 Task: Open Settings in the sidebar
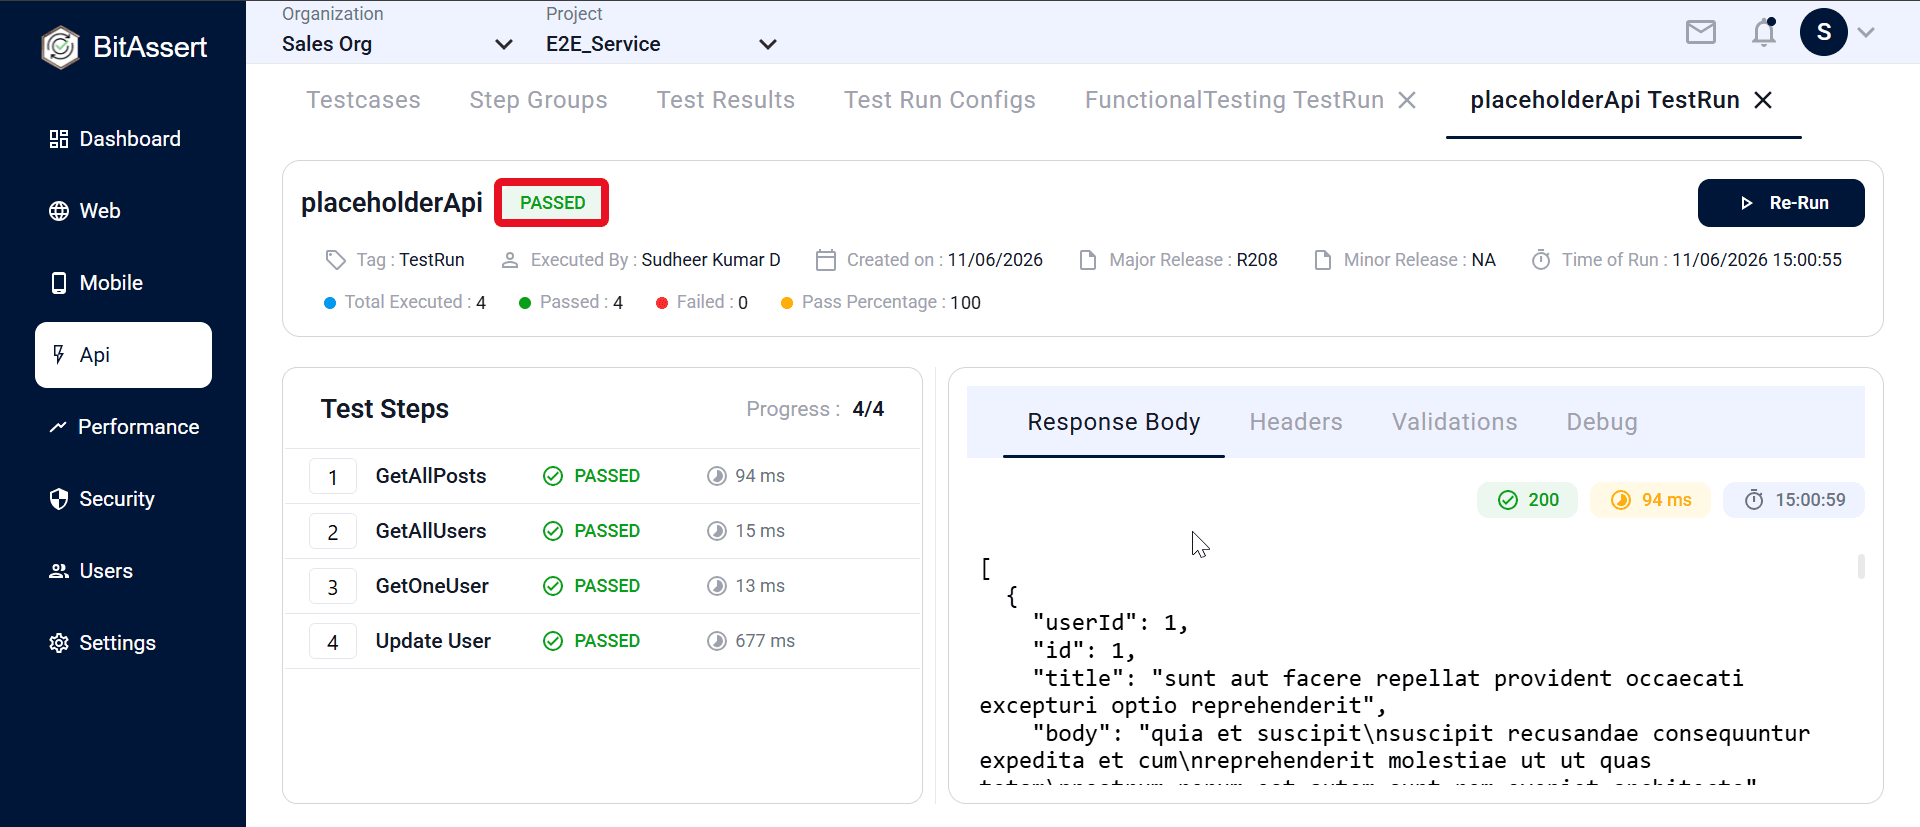point(123,643)
